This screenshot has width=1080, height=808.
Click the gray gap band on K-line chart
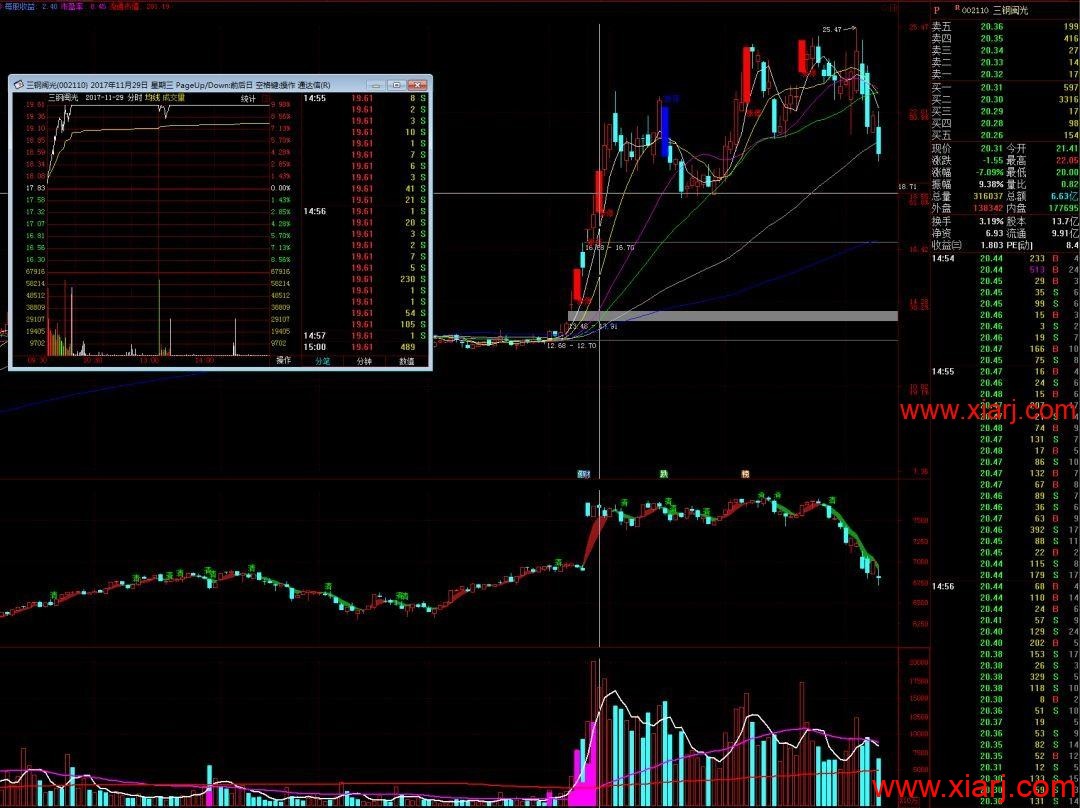732,315
